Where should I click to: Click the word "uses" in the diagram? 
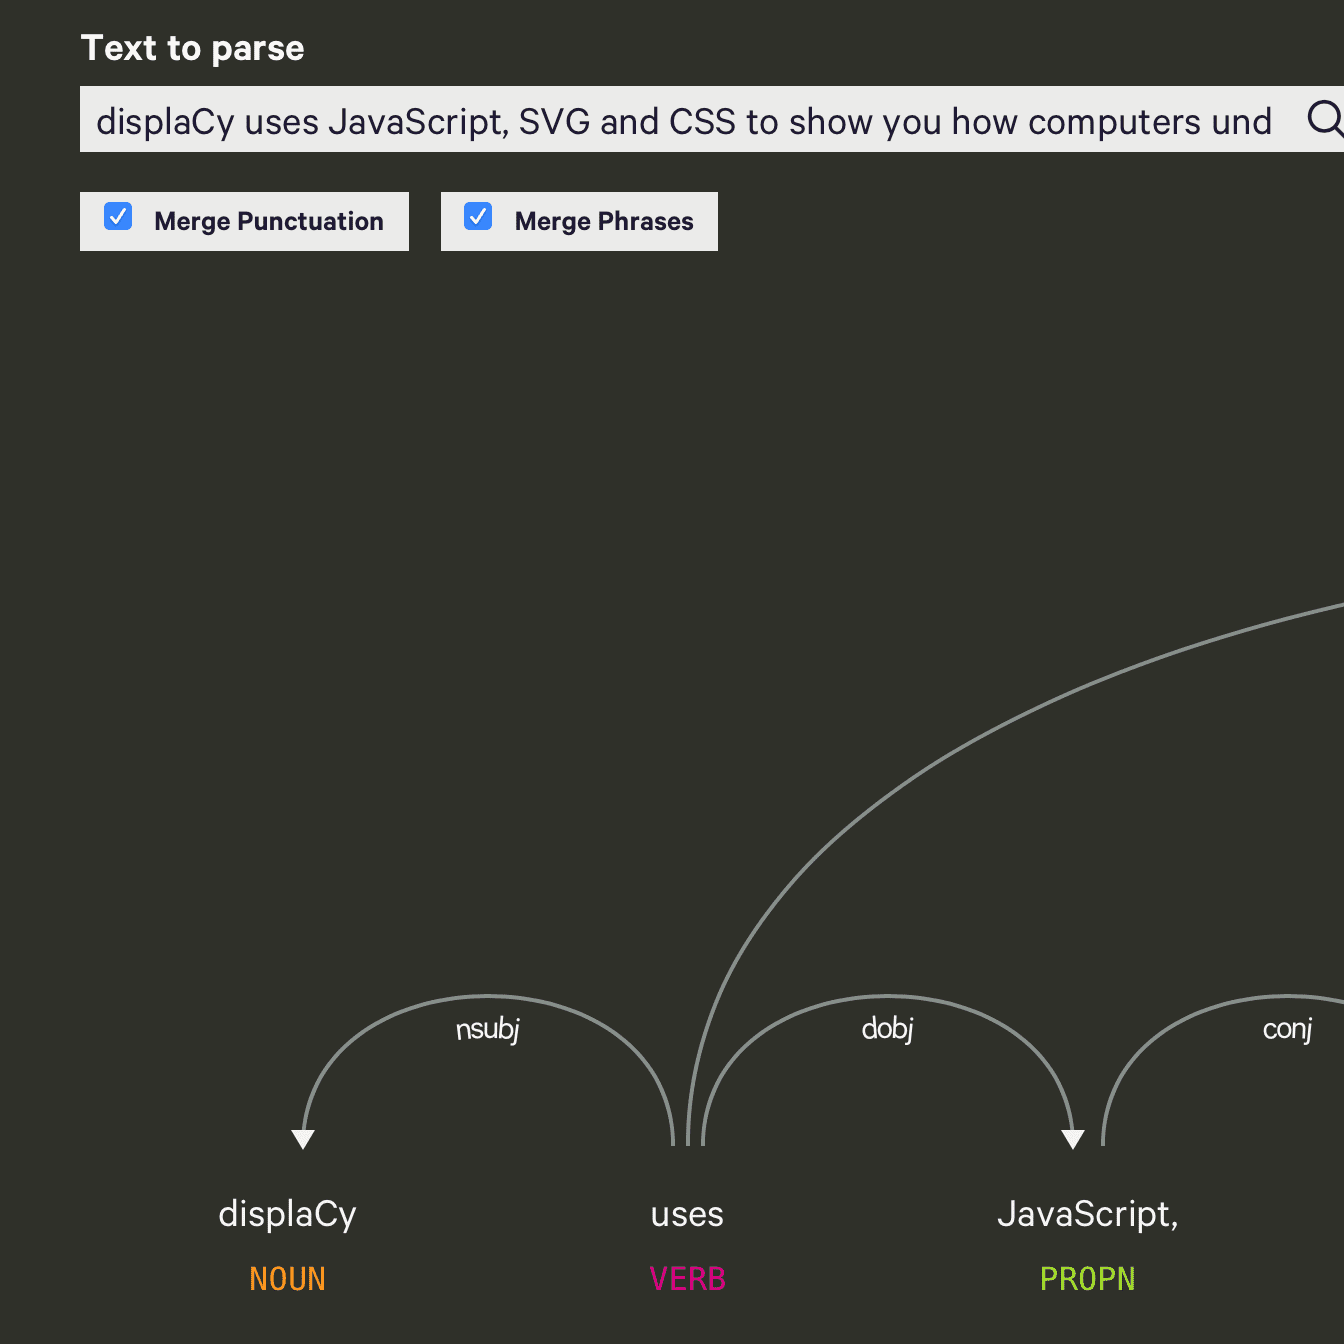687,1214
